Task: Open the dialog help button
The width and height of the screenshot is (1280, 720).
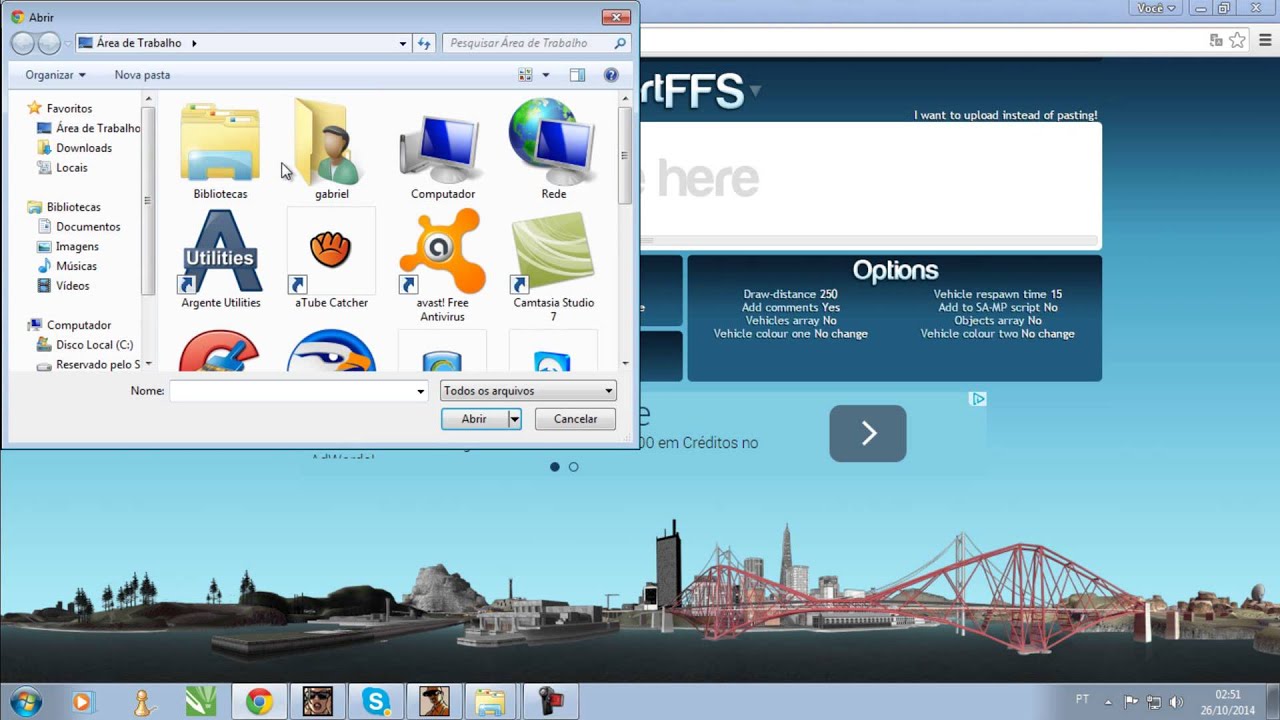Action: click(611, 75)
